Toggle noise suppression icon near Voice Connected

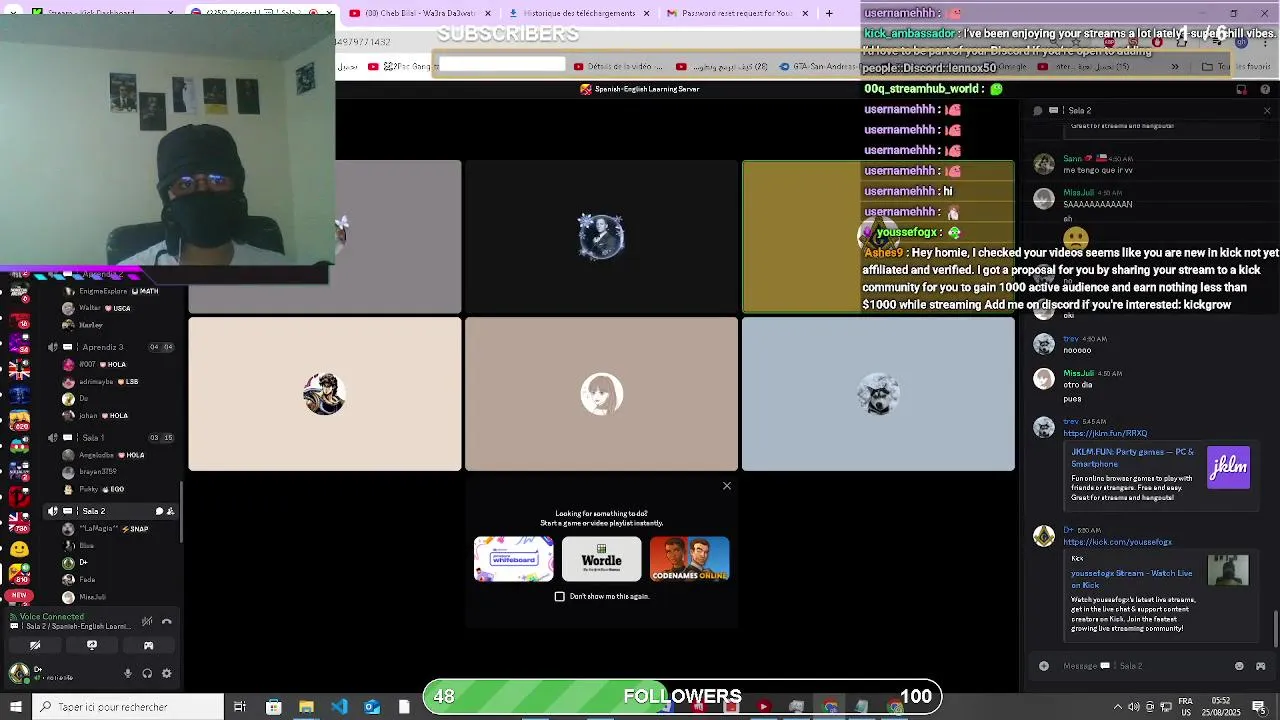tap(147, 621)
